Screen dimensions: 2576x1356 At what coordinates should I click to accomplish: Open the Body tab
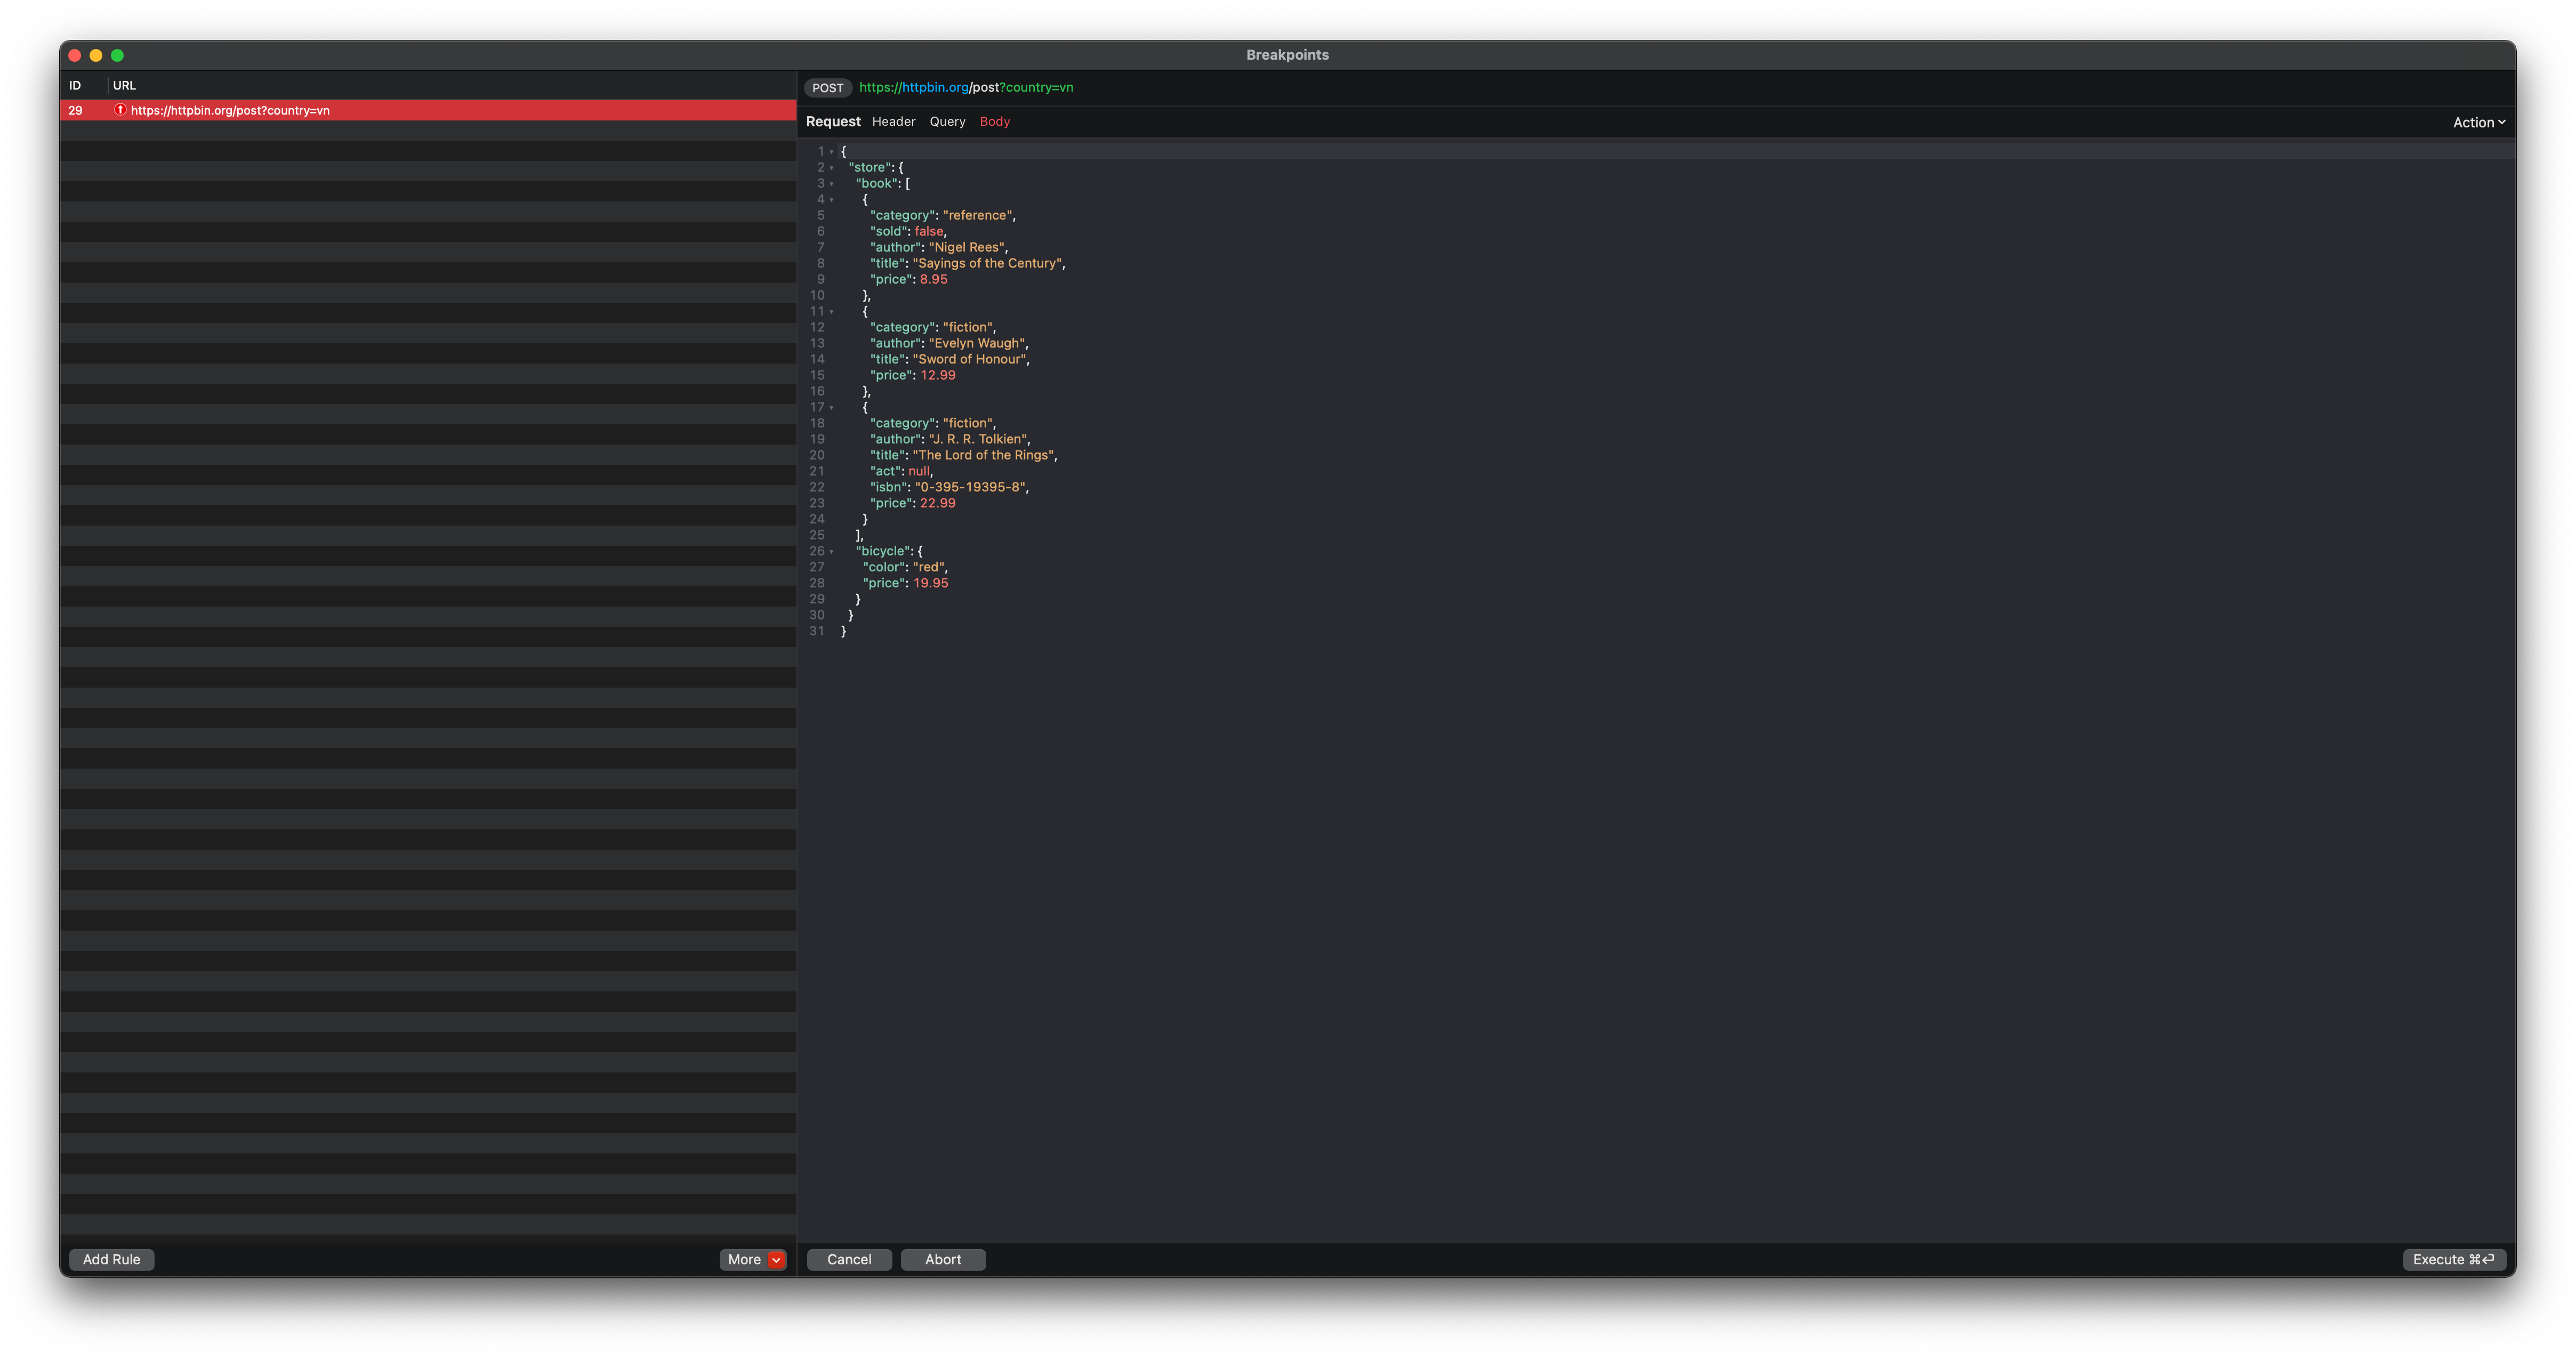pos(994,121)
